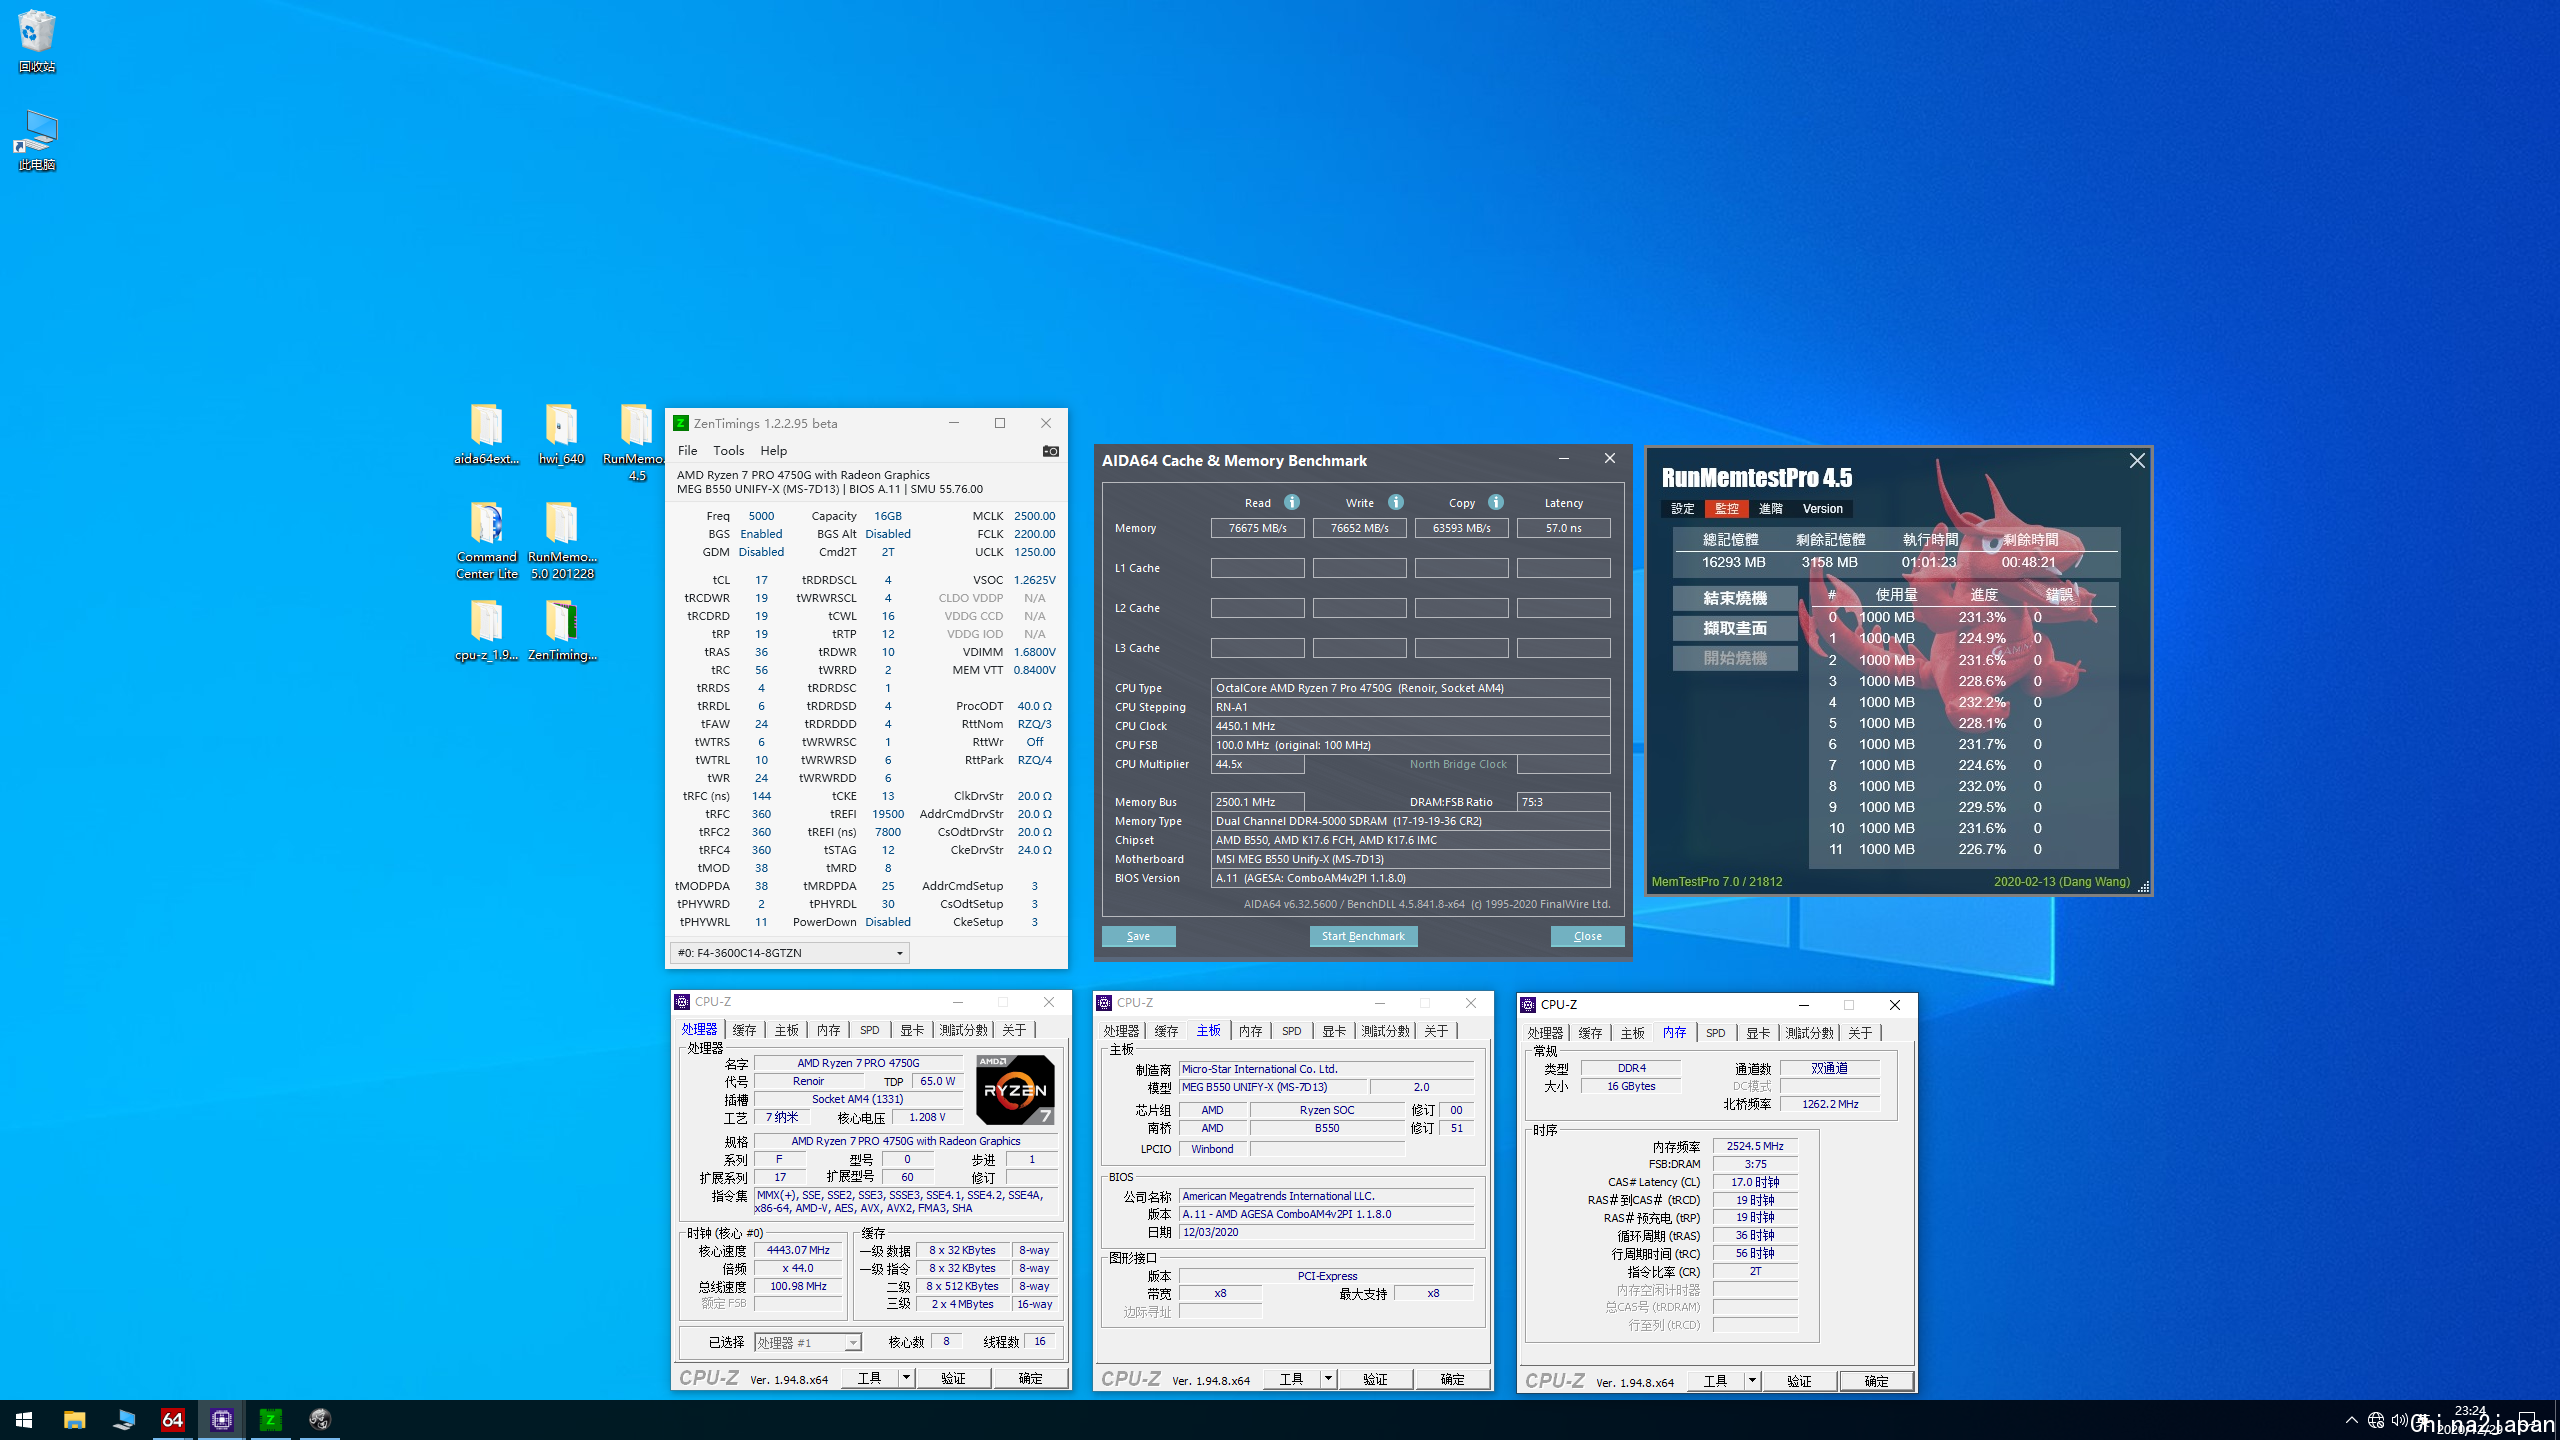Click 验证 button in middle CPU-Z

coord(1375,1379)
